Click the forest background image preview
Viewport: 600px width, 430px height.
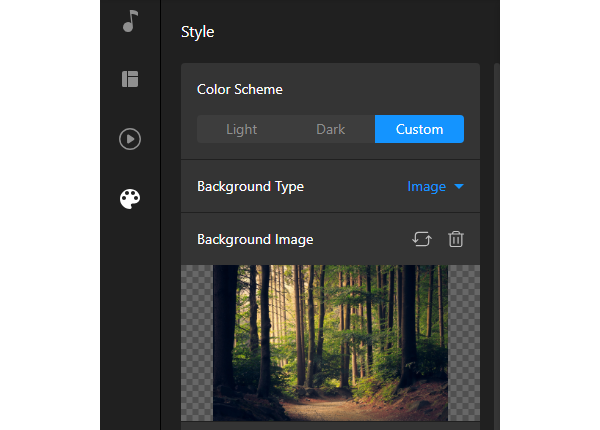point(330,343)
